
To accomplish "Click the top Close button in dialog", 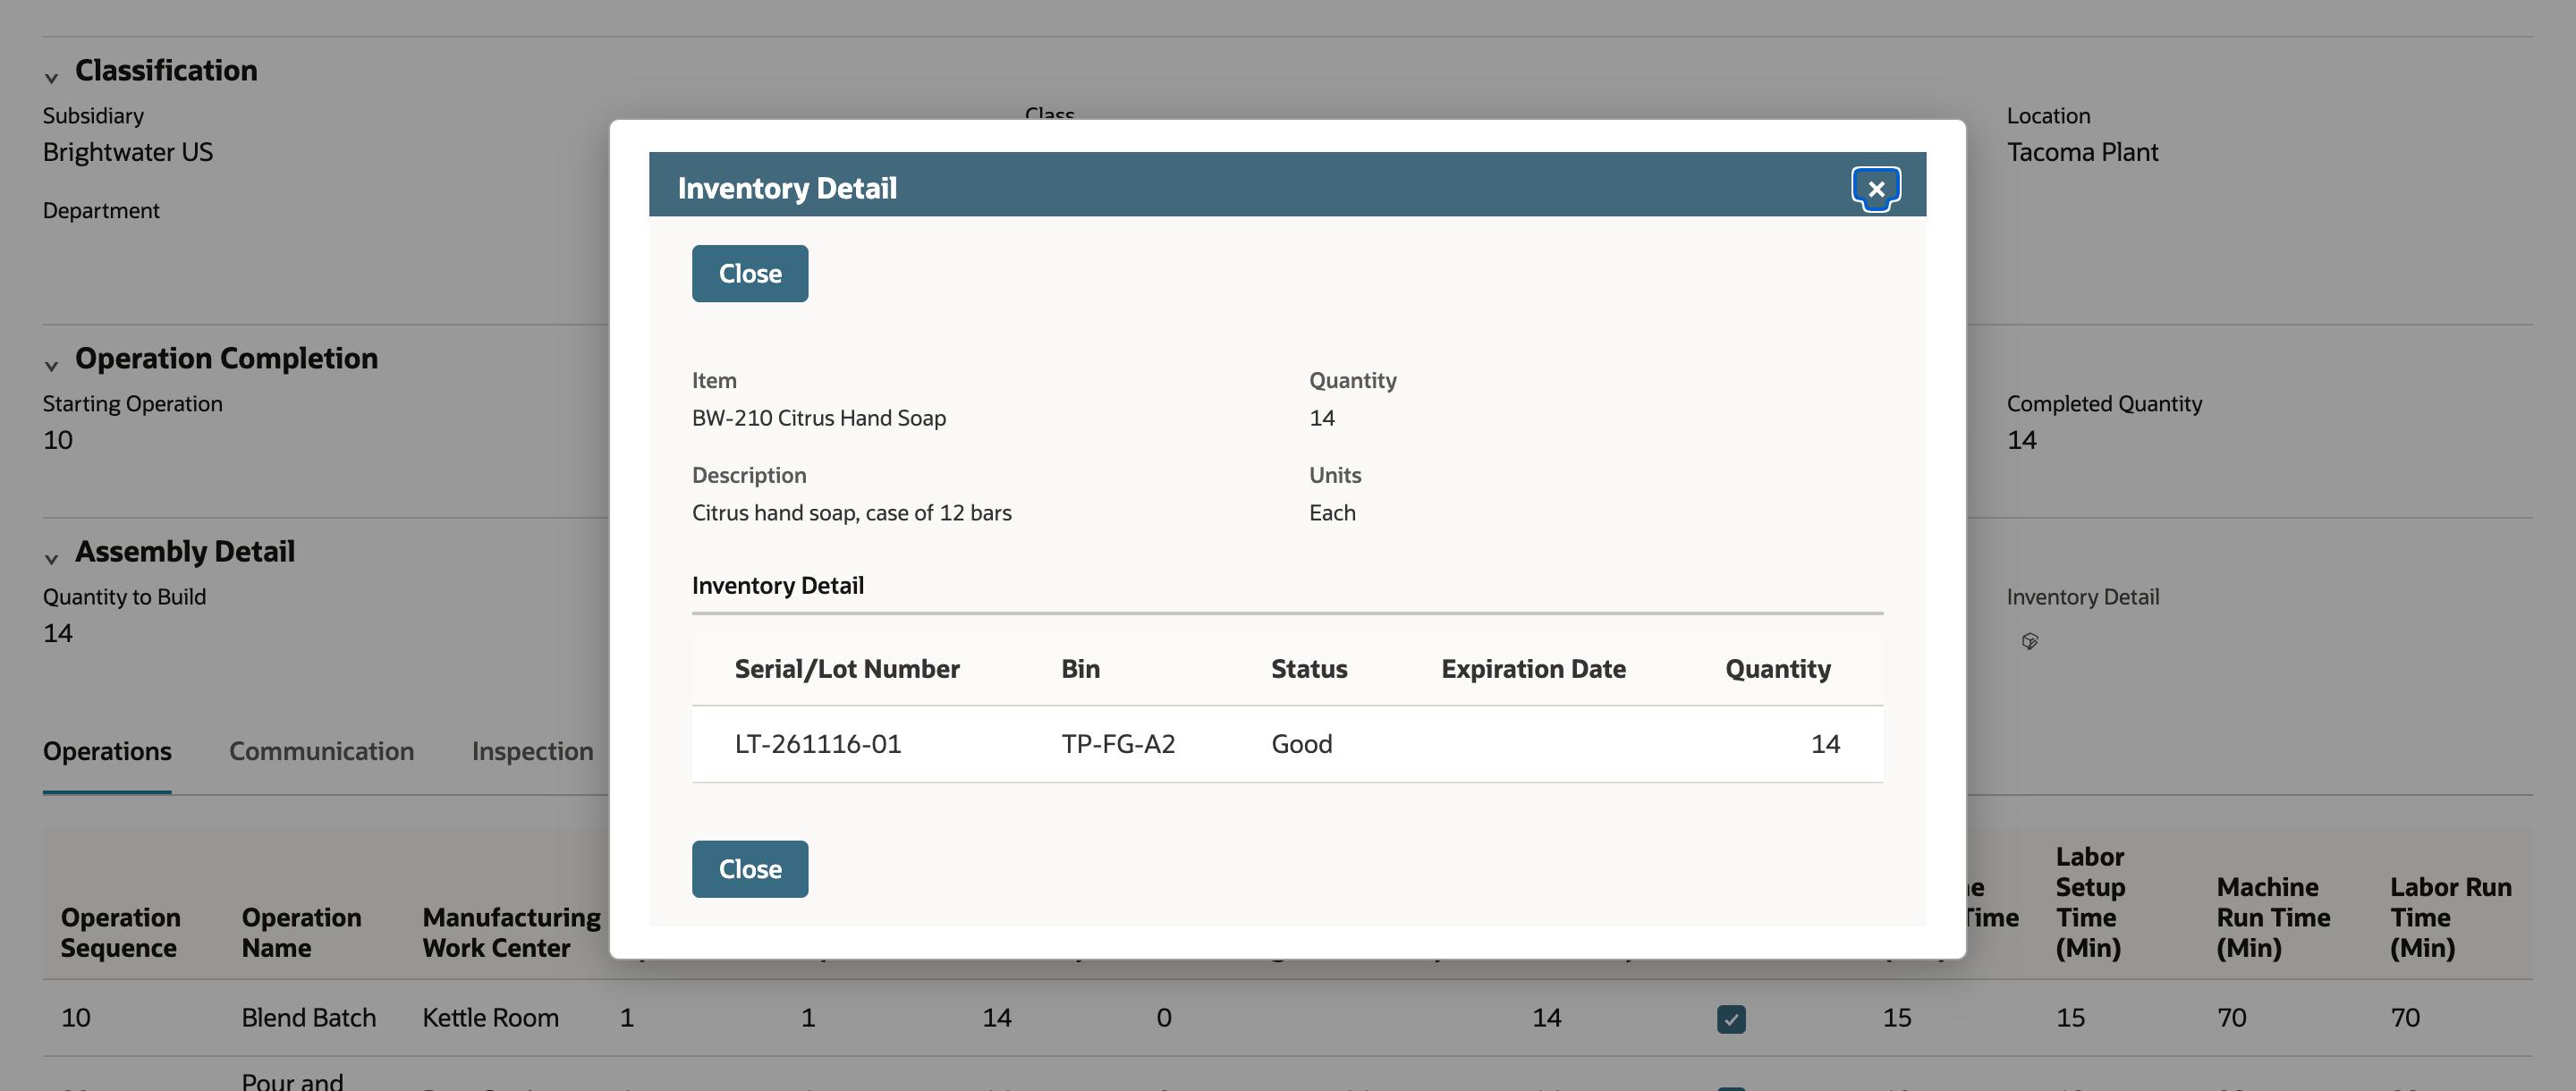I will click(750, 273).
